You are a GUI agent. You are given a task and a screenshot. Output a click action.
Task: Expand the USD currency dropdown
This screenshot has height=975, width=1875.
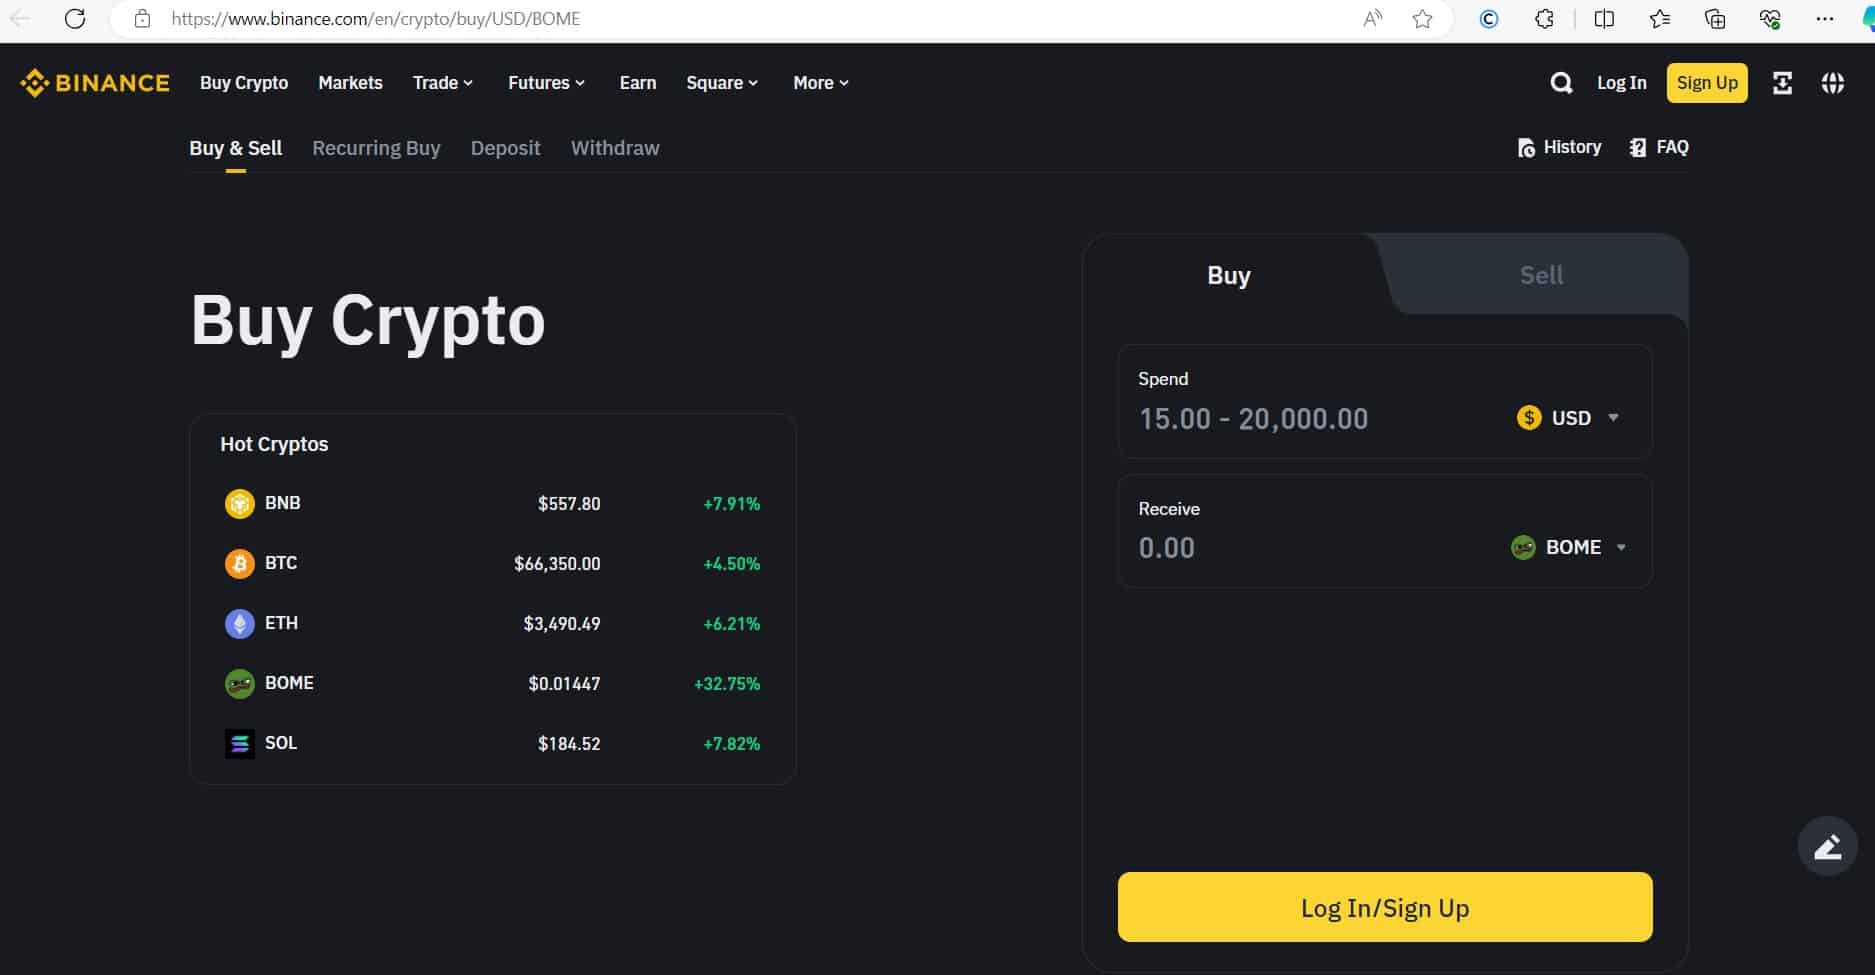[1568, 418]
